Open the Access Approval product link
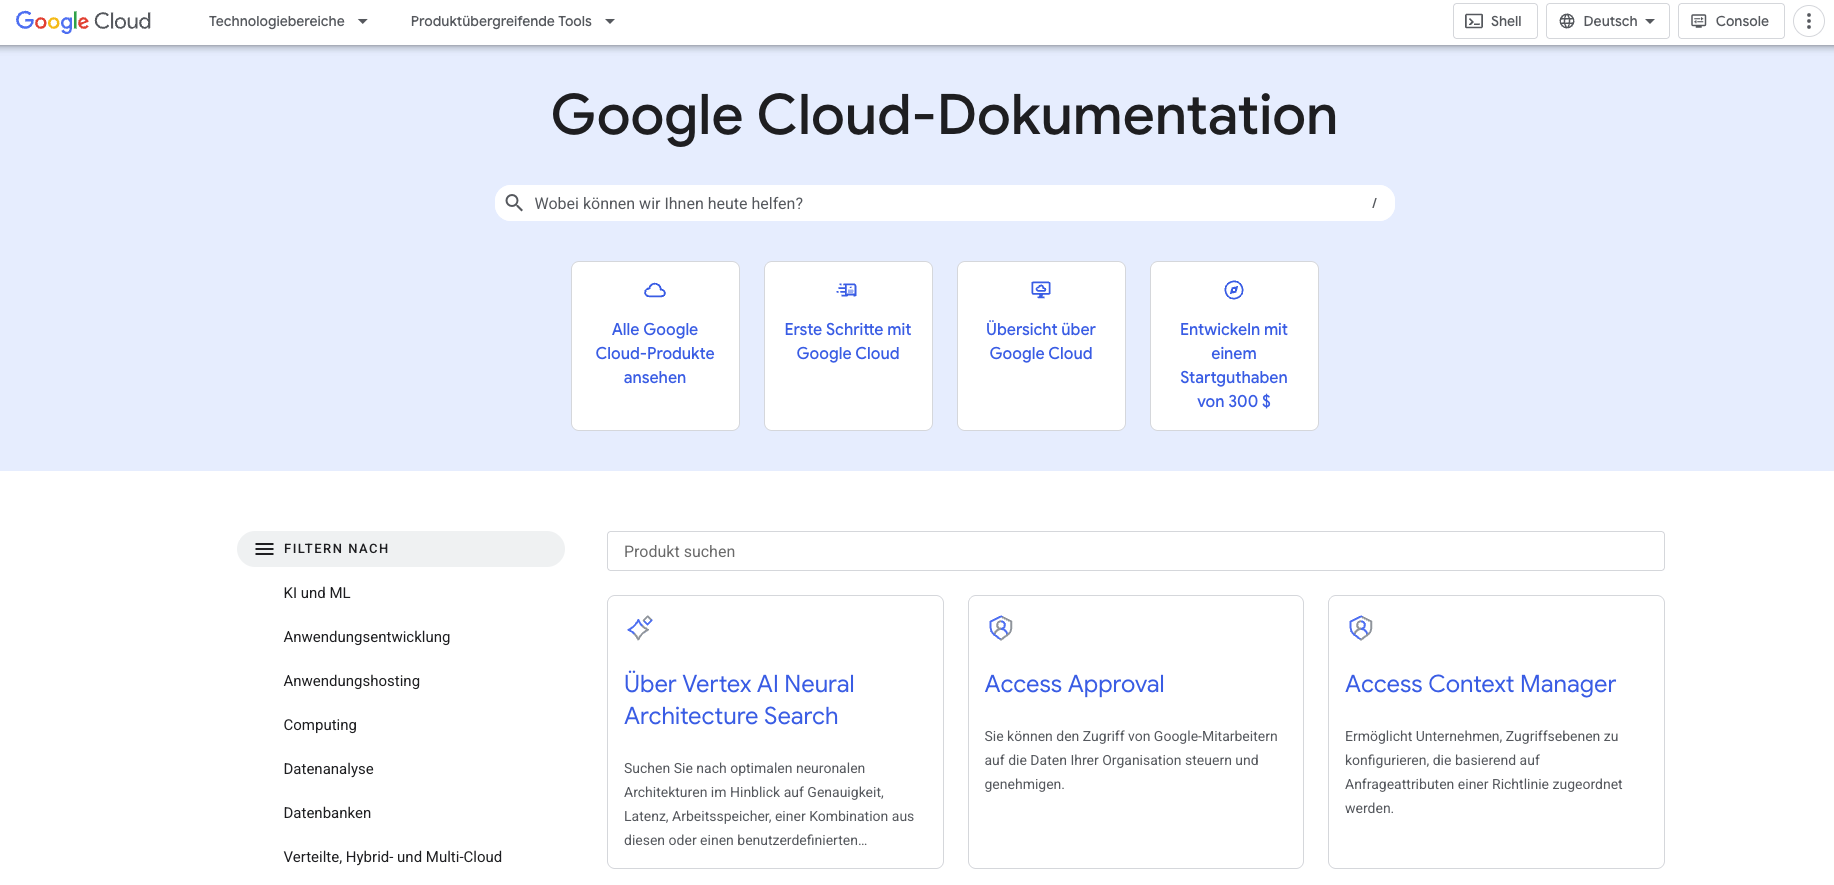The image size is (1834, 885). click(x=1074, y=684)
